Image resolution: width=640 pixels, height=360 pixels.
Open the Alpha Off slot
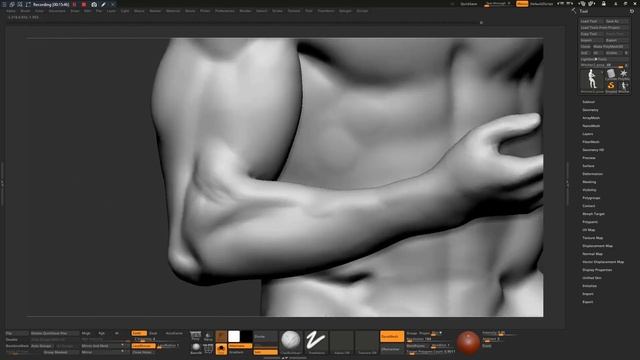pyautogui.click(x=342, y=342)
